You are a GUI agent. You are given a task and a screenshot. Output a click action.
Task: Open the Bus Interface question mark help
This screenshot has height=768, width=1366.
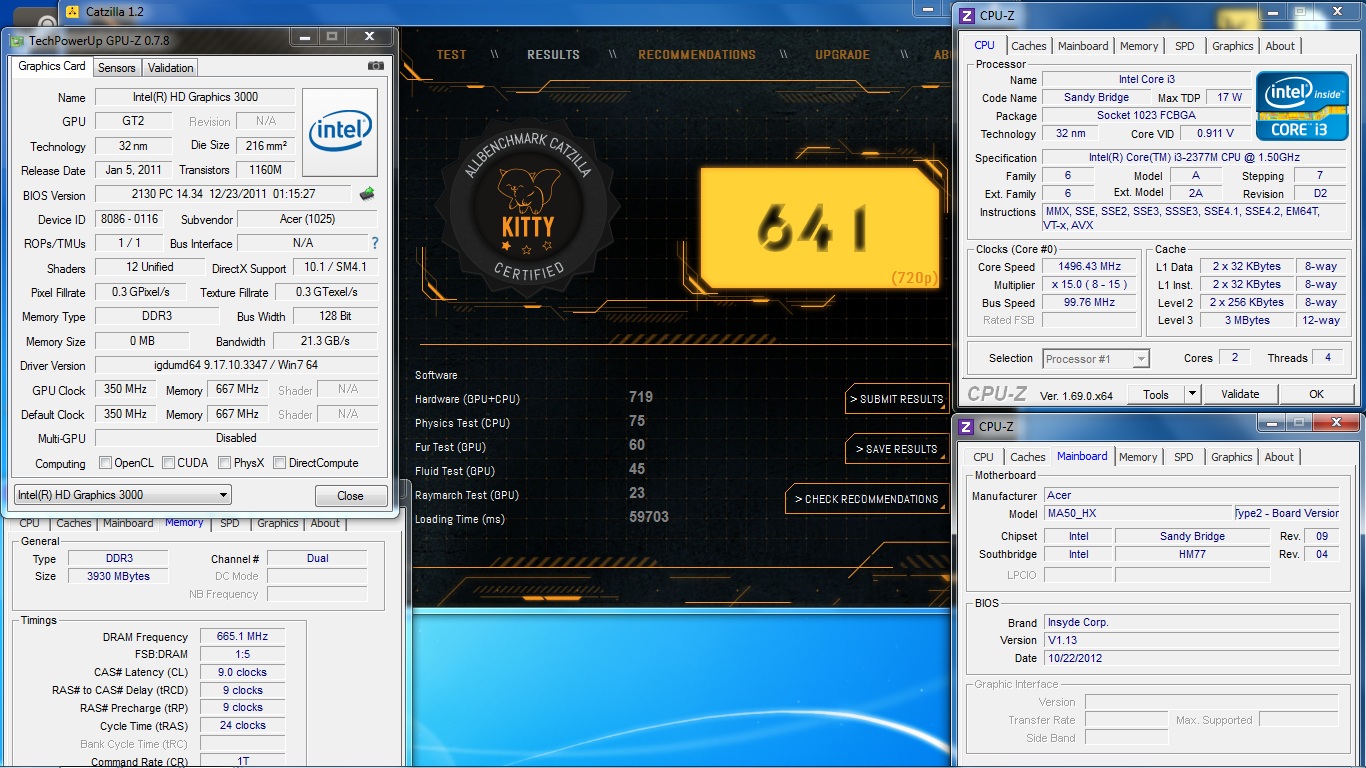[375, 243]
